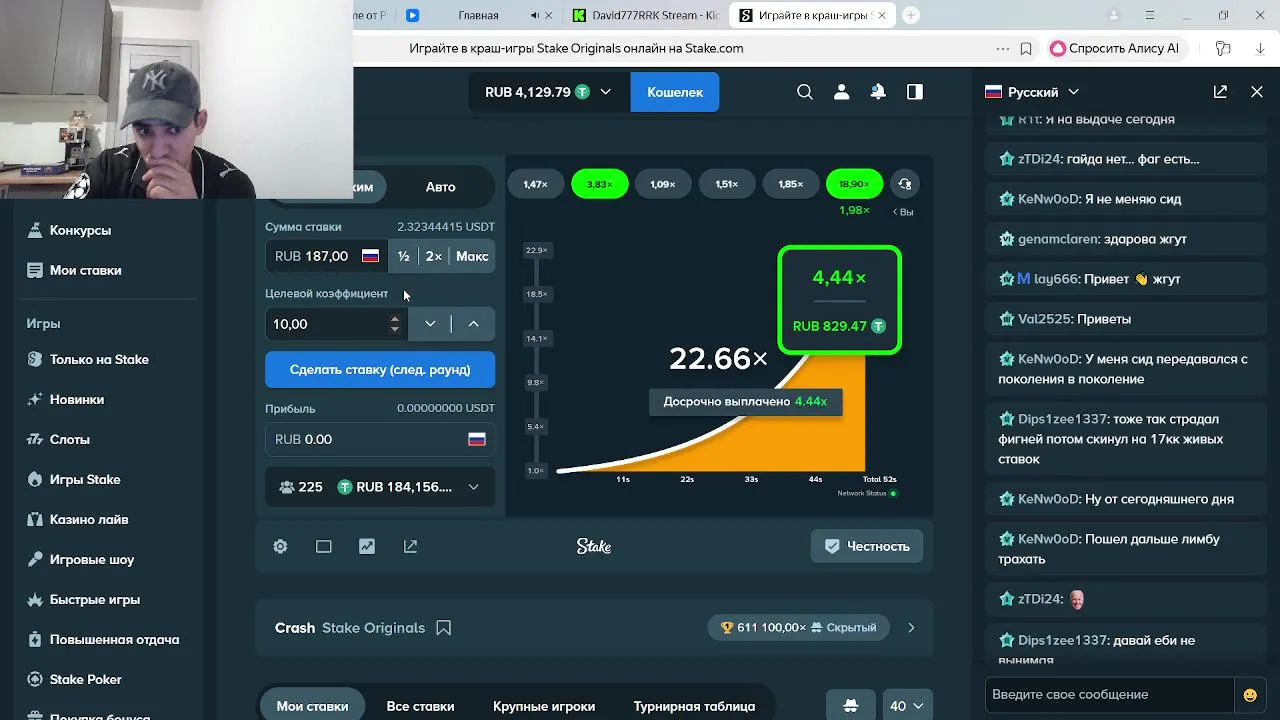Select the 3,83× previous round result

point(599,184)
